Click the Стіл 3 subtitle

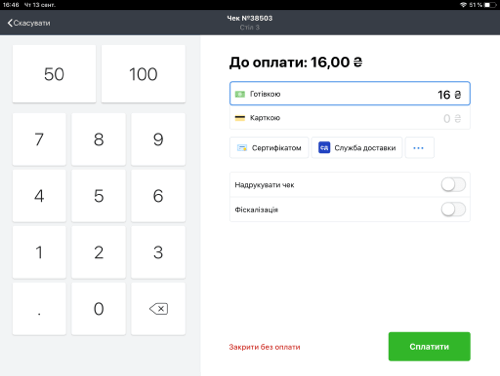[x=250, y=27]
